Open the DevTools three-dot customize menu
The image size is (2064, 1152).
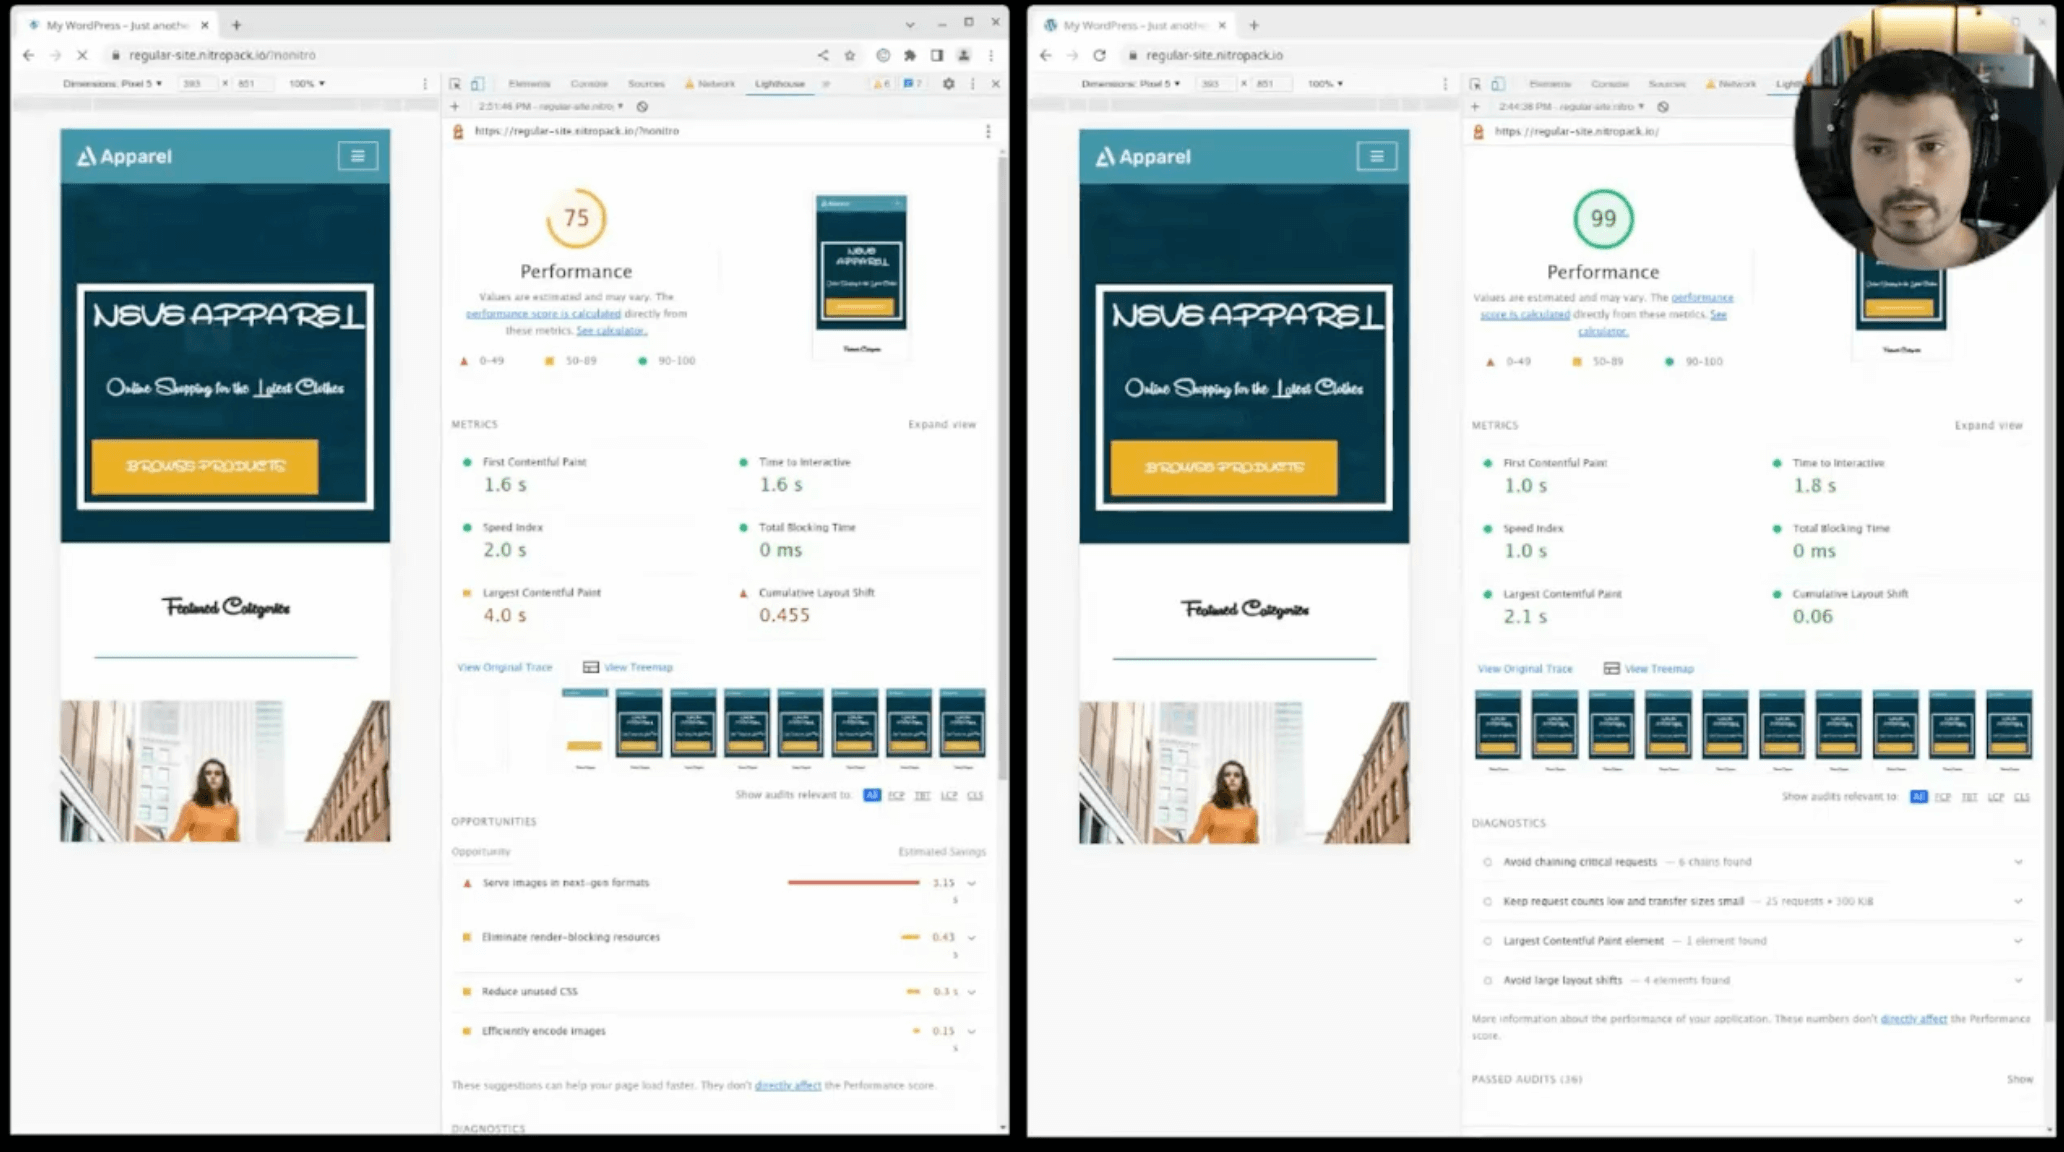[x=972, y=83]
